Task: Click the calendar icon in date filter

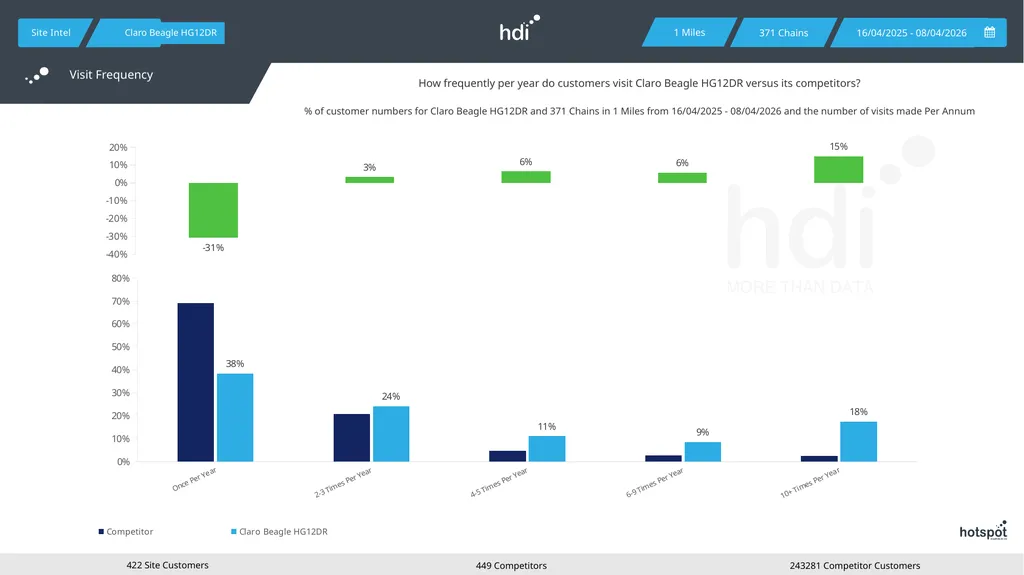Action: [989, 33]
